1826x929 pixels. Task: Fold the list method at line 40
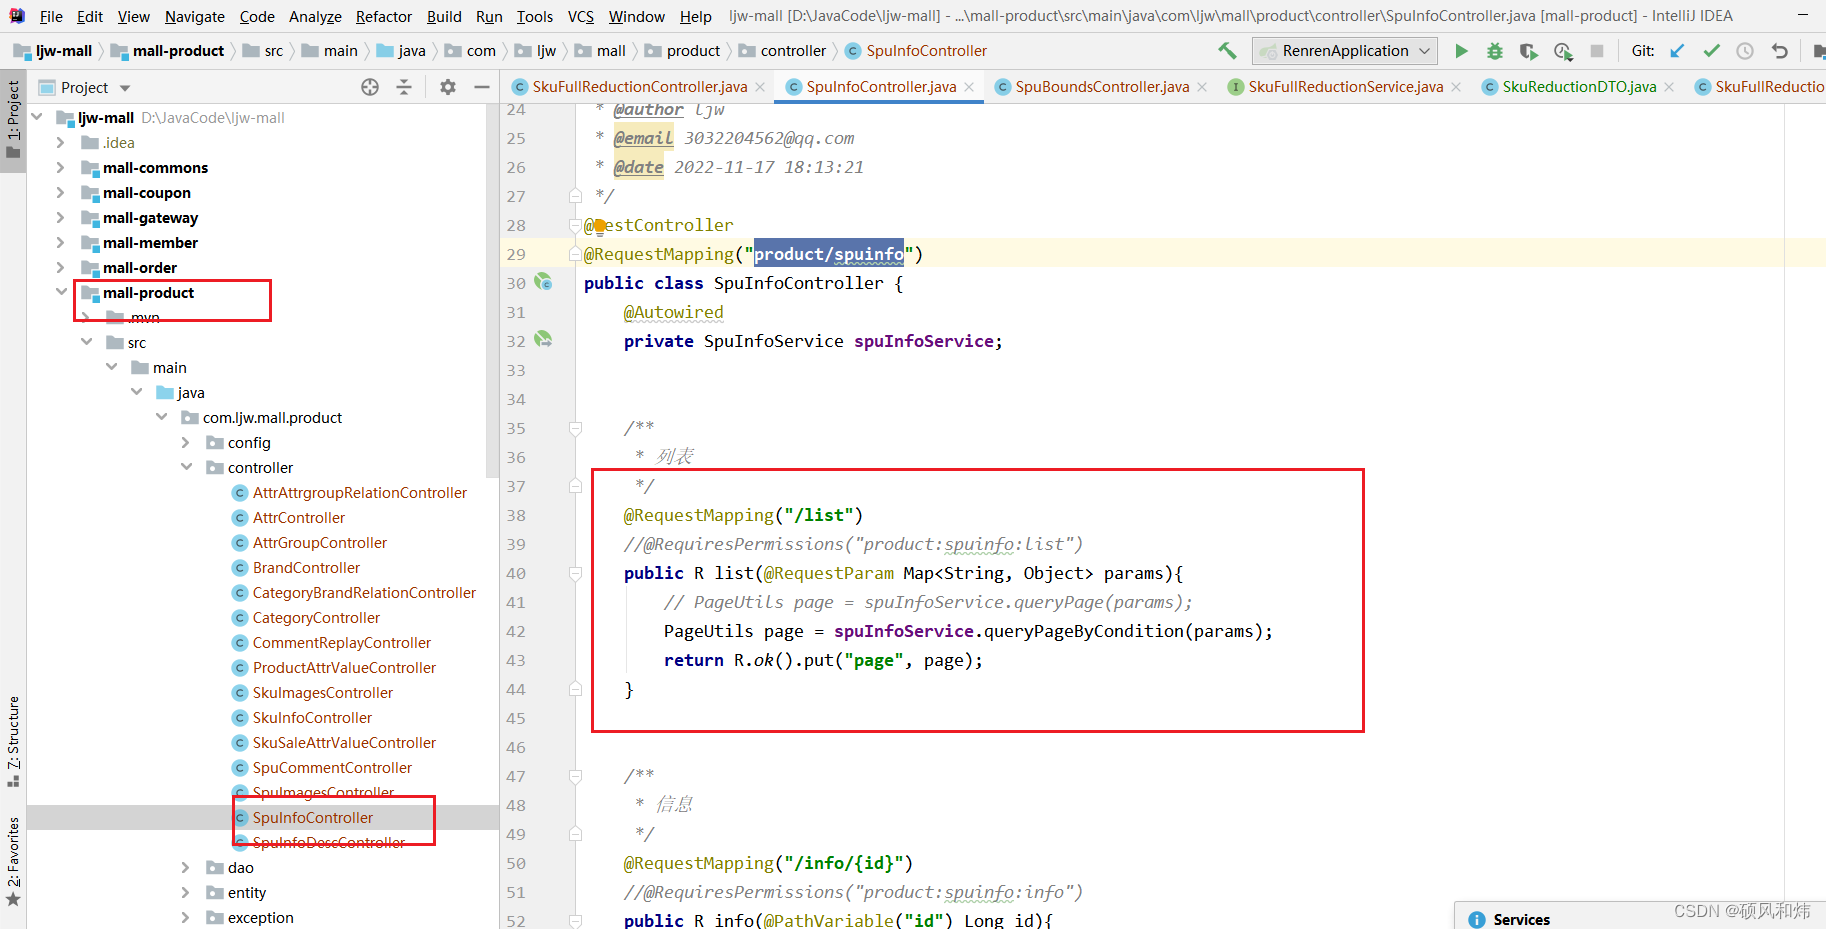575,573
